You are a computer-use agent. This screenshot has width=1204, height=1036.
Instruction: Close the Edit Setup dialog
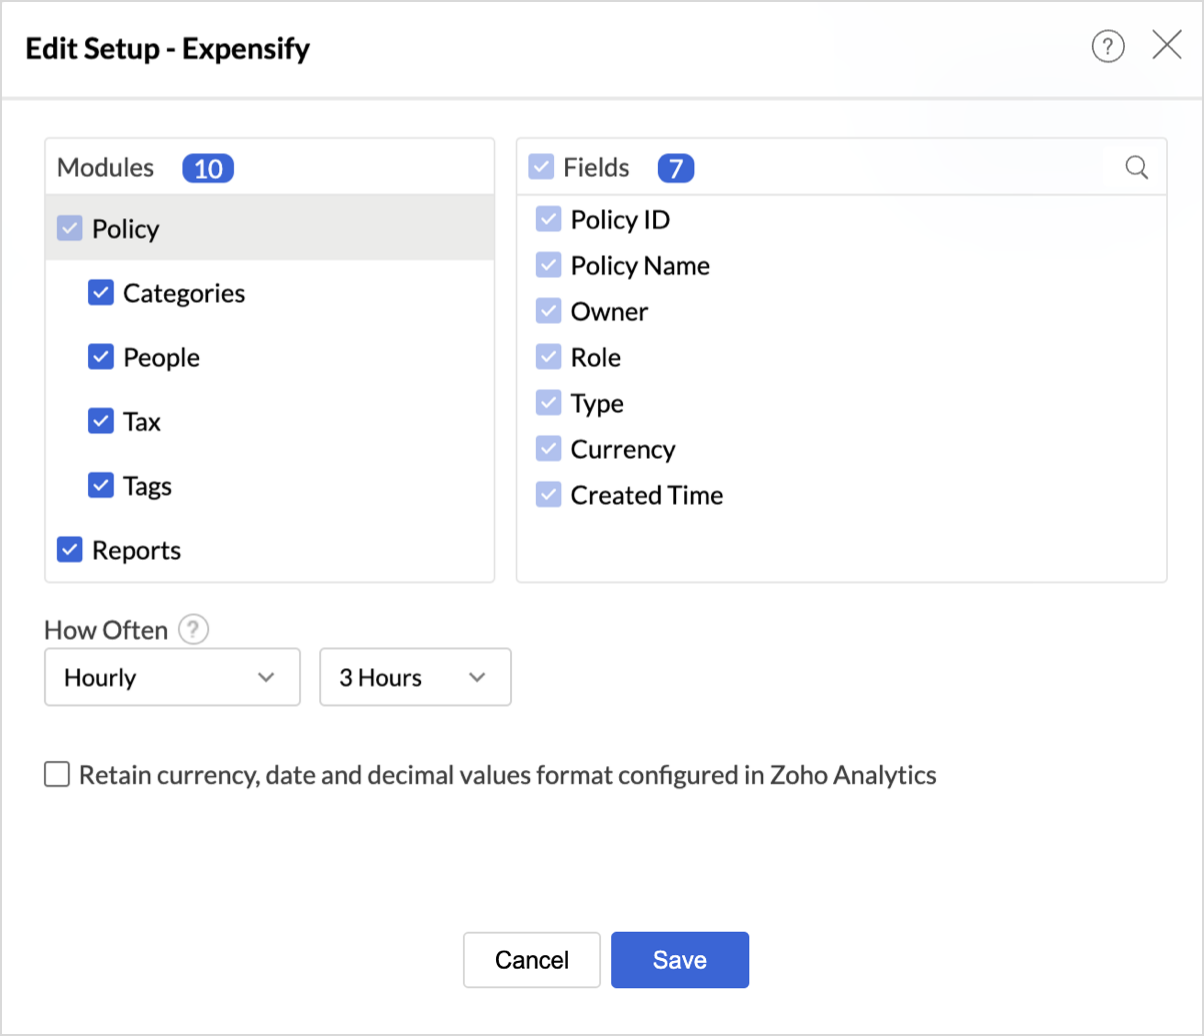coord(1167,46)
